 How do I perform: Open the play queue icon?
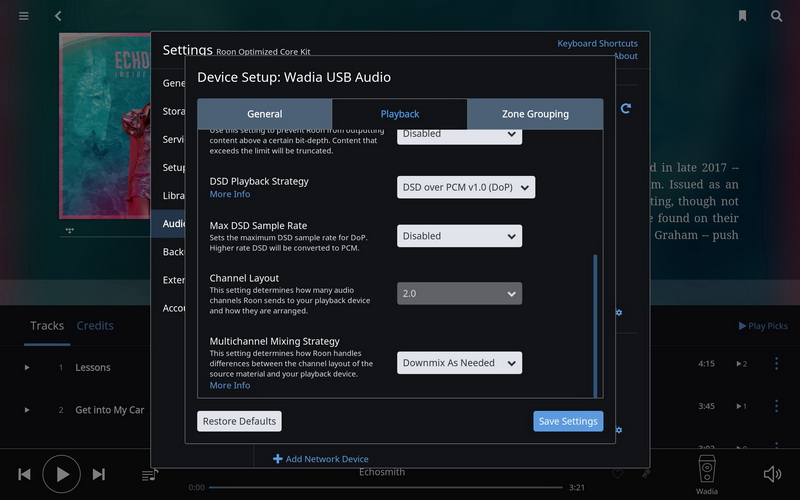[x=149, y=474]
